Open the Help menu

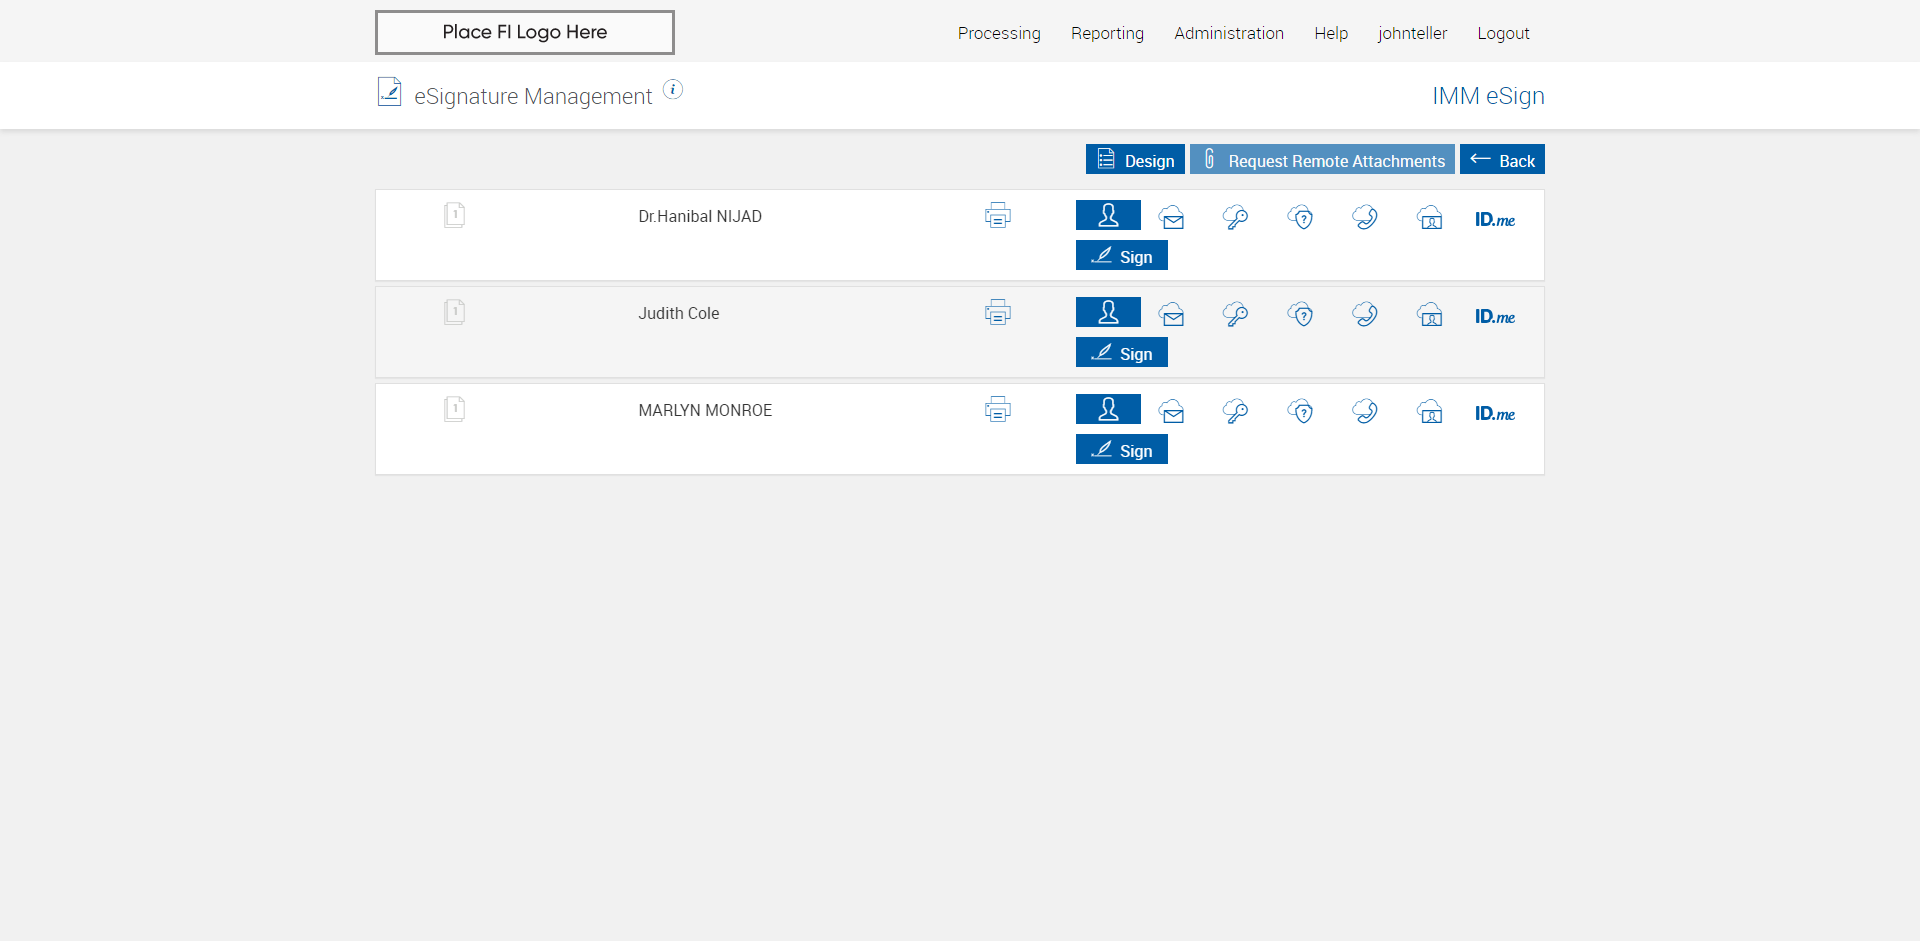(x=1331, y=33)
